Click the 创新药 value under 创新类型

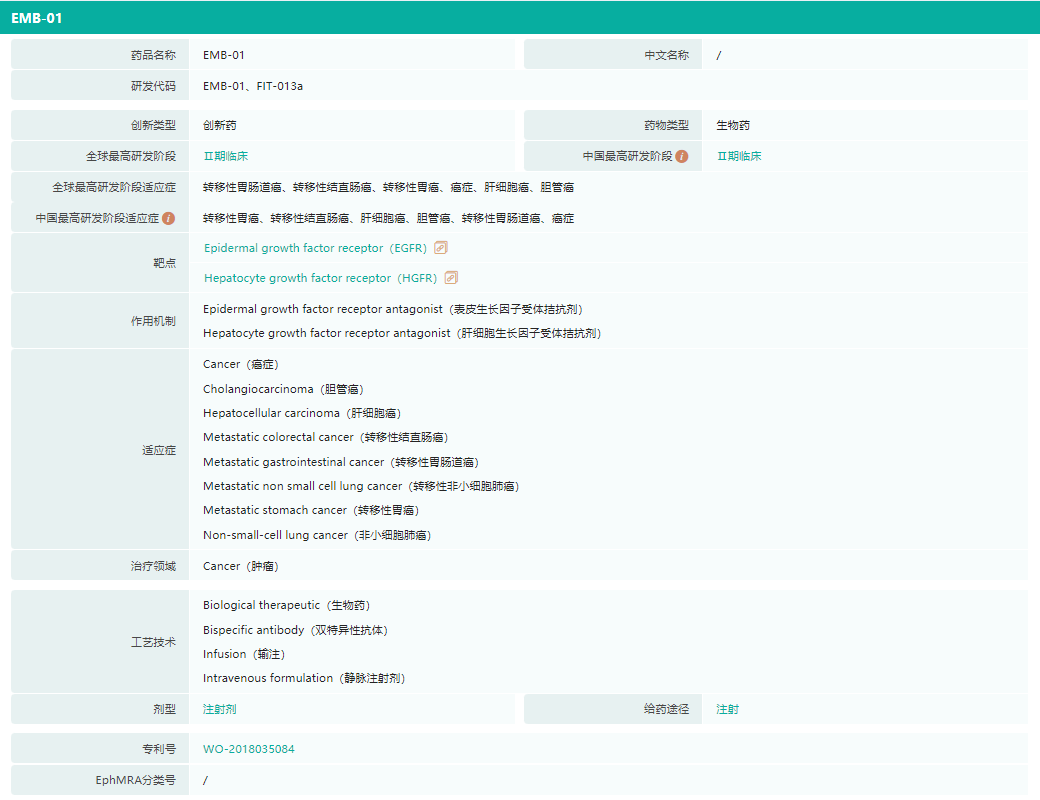pyautogui.click(x=219, y=126)
